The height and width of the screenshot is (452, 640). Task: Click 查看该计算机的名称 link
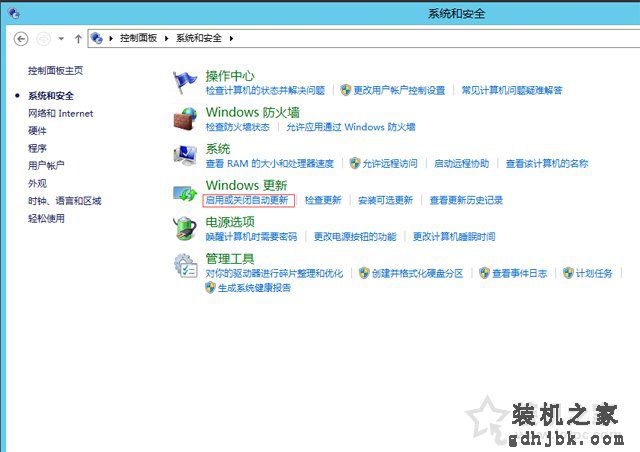[547, 164]
